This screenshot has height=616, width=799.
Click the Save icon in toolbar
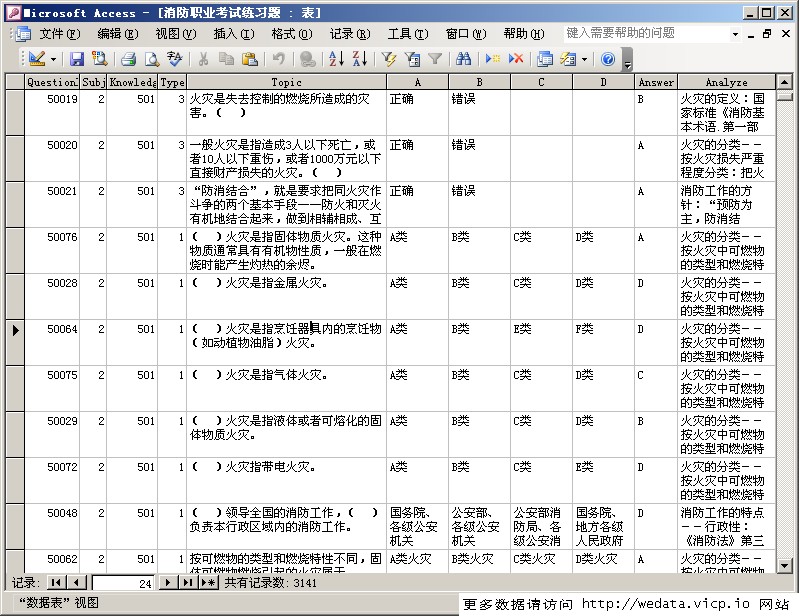(76, 59)
